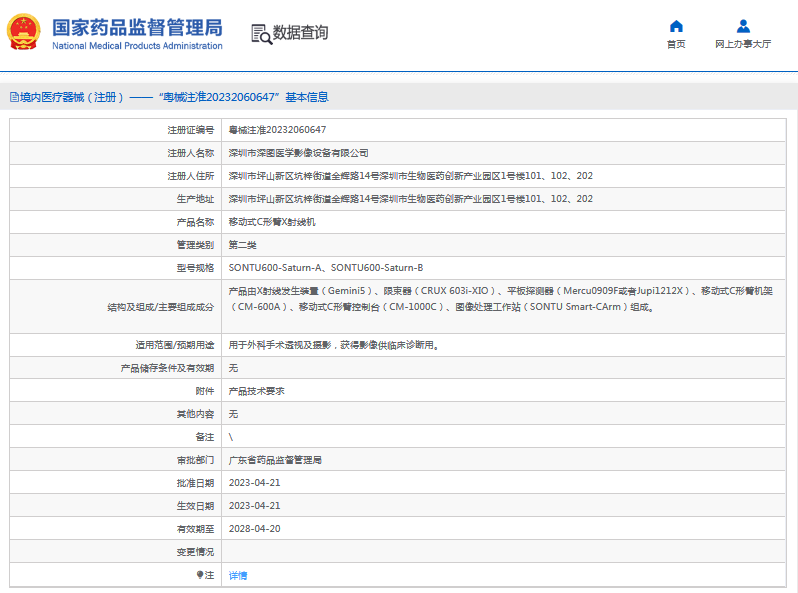Screen dimensions: 798x593
Task: Click the 生产地址 row label
Action: [x=195, y=199]
